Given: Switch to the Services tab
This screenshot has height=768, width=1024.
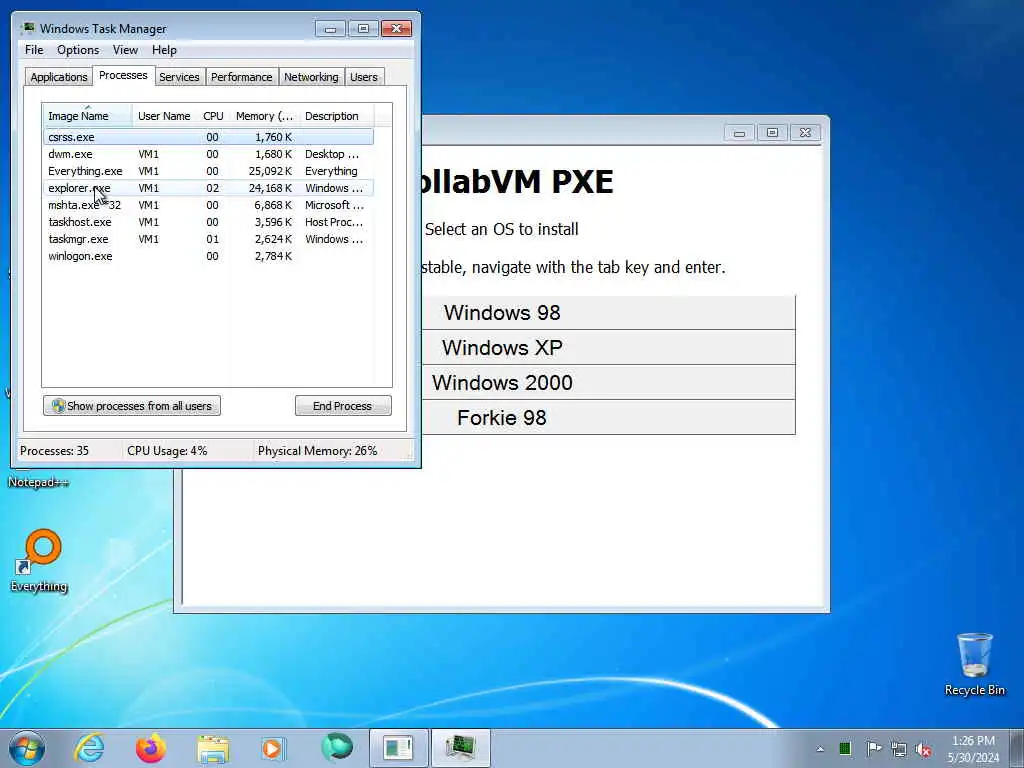Looking at the screenshot, I should [x=179, y=77].
